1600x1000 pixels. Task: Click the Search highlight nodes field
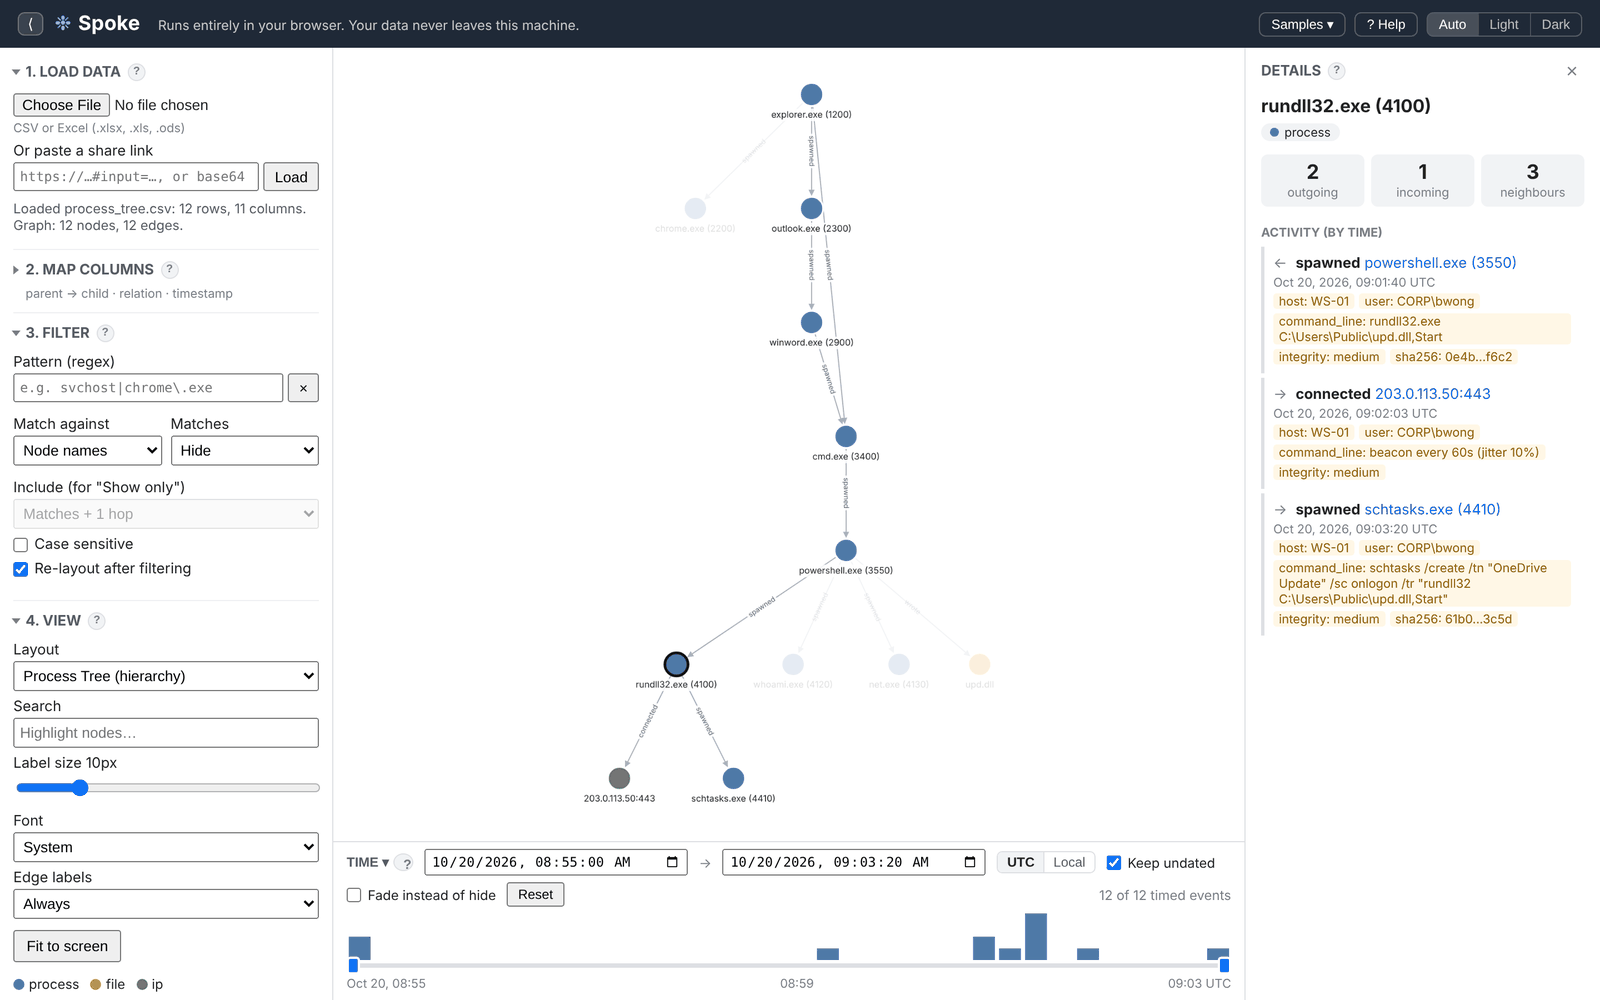tap(166, 733)
